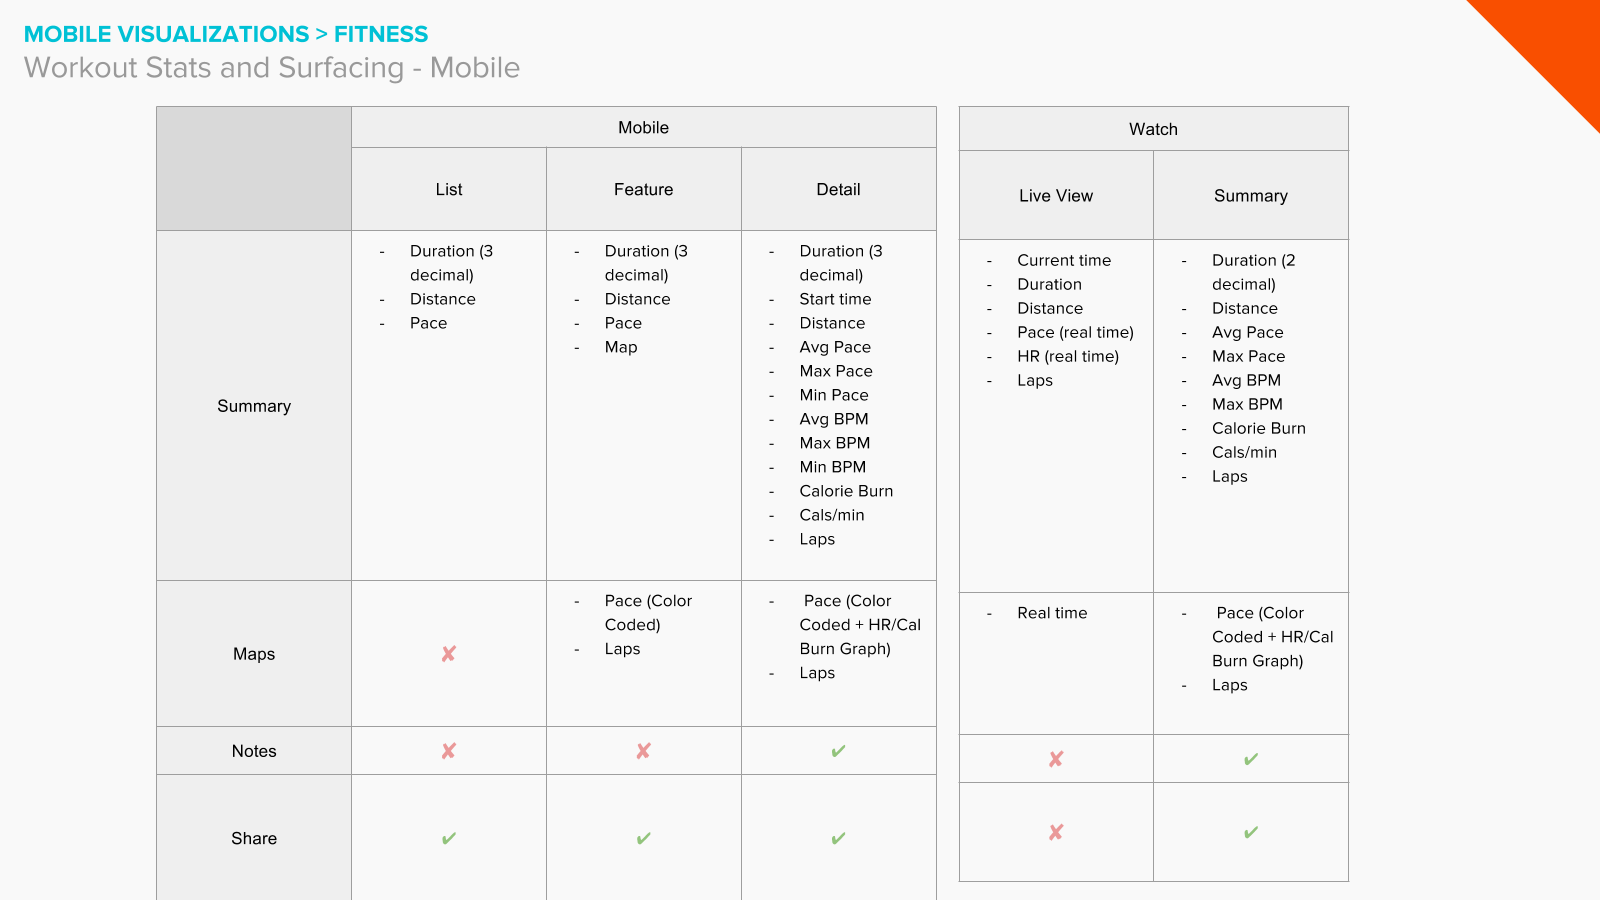Click the FITNESS breadcrumb text
This screenshot has width=1600, height=900.
[x=381, y=34]
